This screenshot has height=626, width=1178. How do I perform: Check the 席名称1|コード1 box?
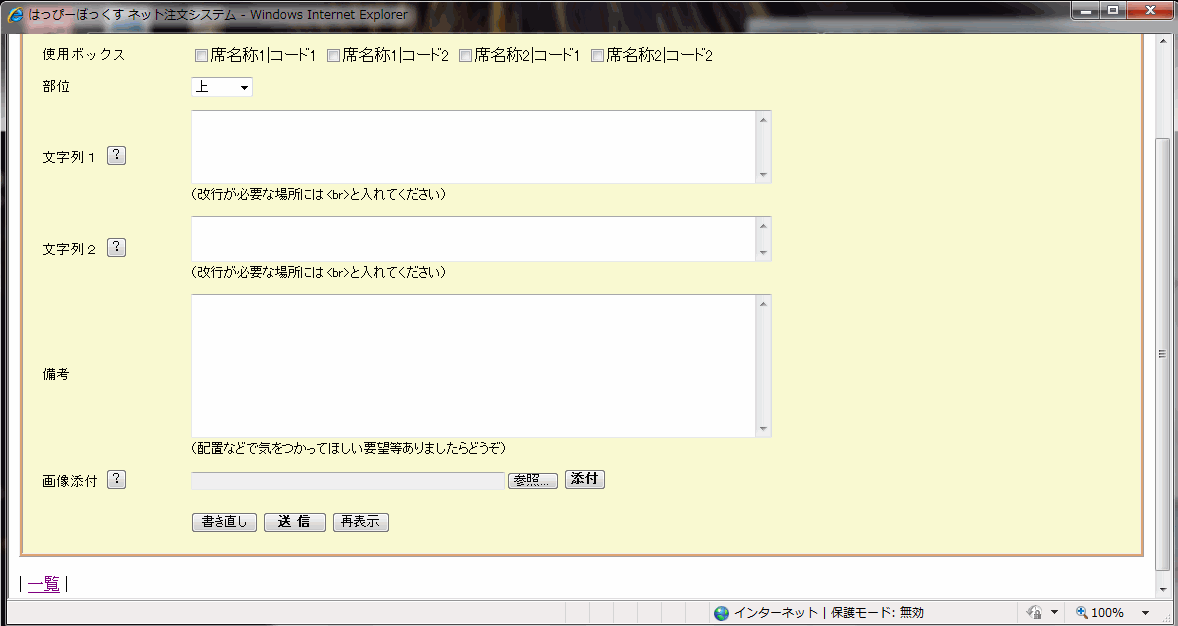click(x=201, y=56)
